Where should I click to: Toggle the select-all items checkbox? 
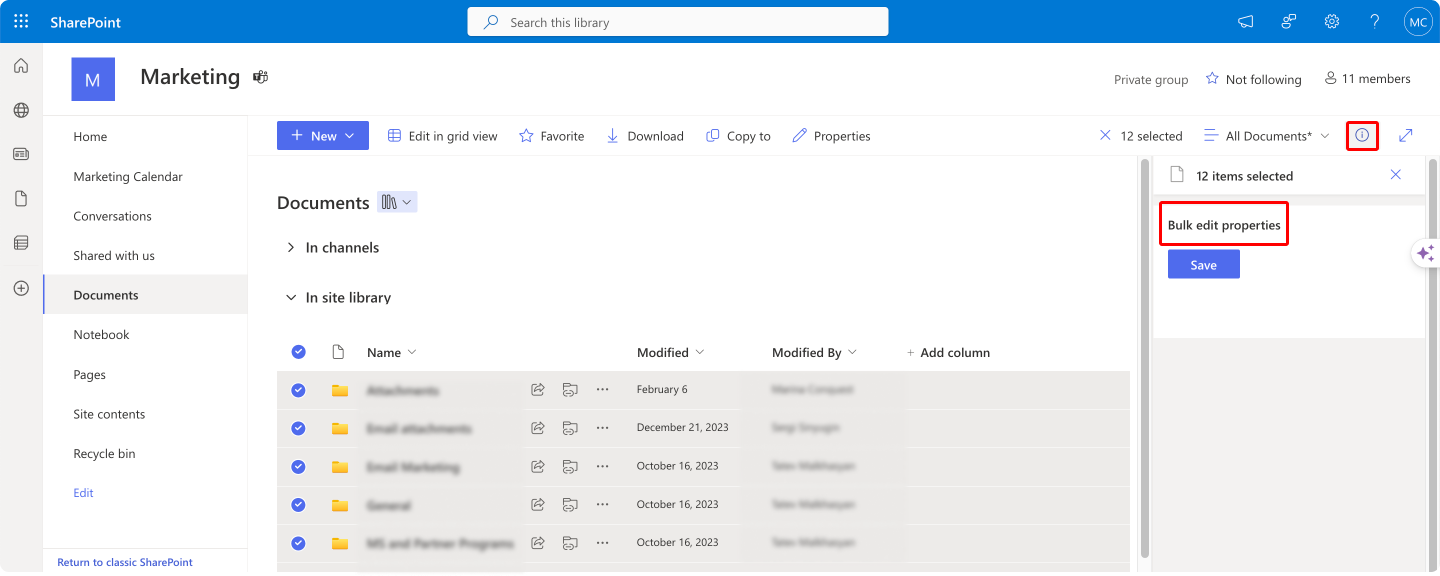click(x=298, y=352)
